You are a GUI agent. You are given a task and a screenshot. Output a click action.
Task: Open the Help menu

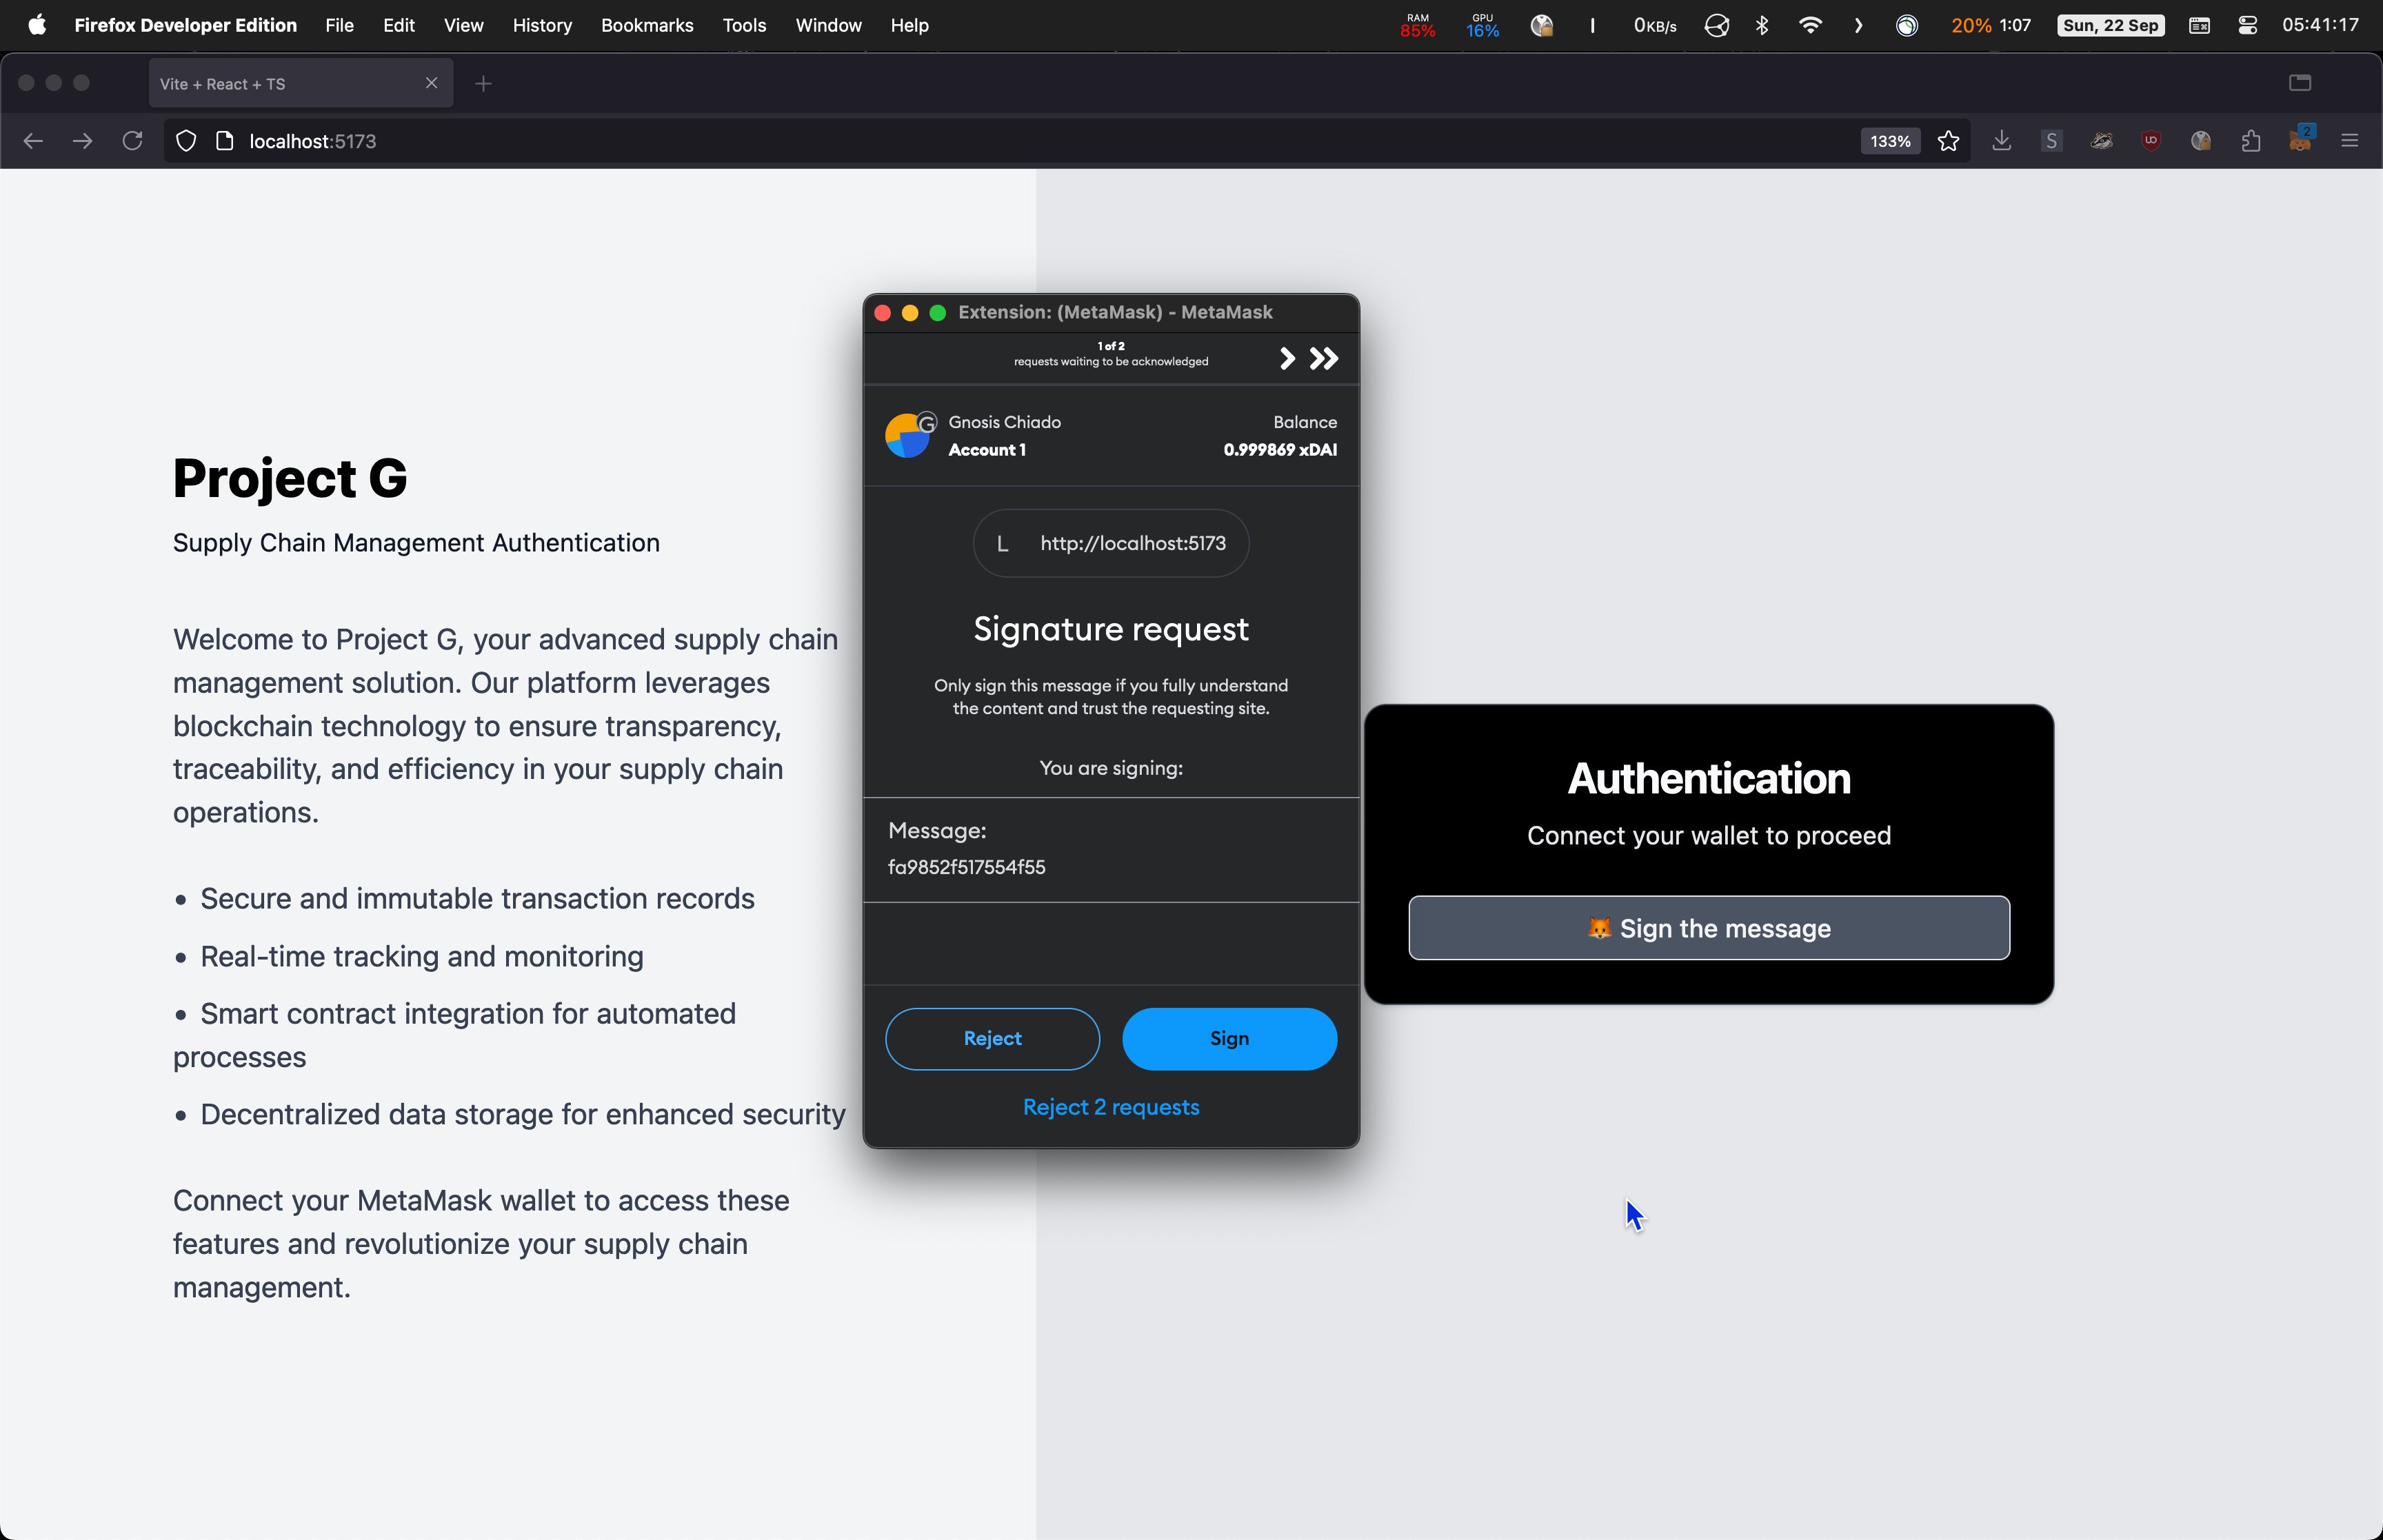(x=909, y=25)
